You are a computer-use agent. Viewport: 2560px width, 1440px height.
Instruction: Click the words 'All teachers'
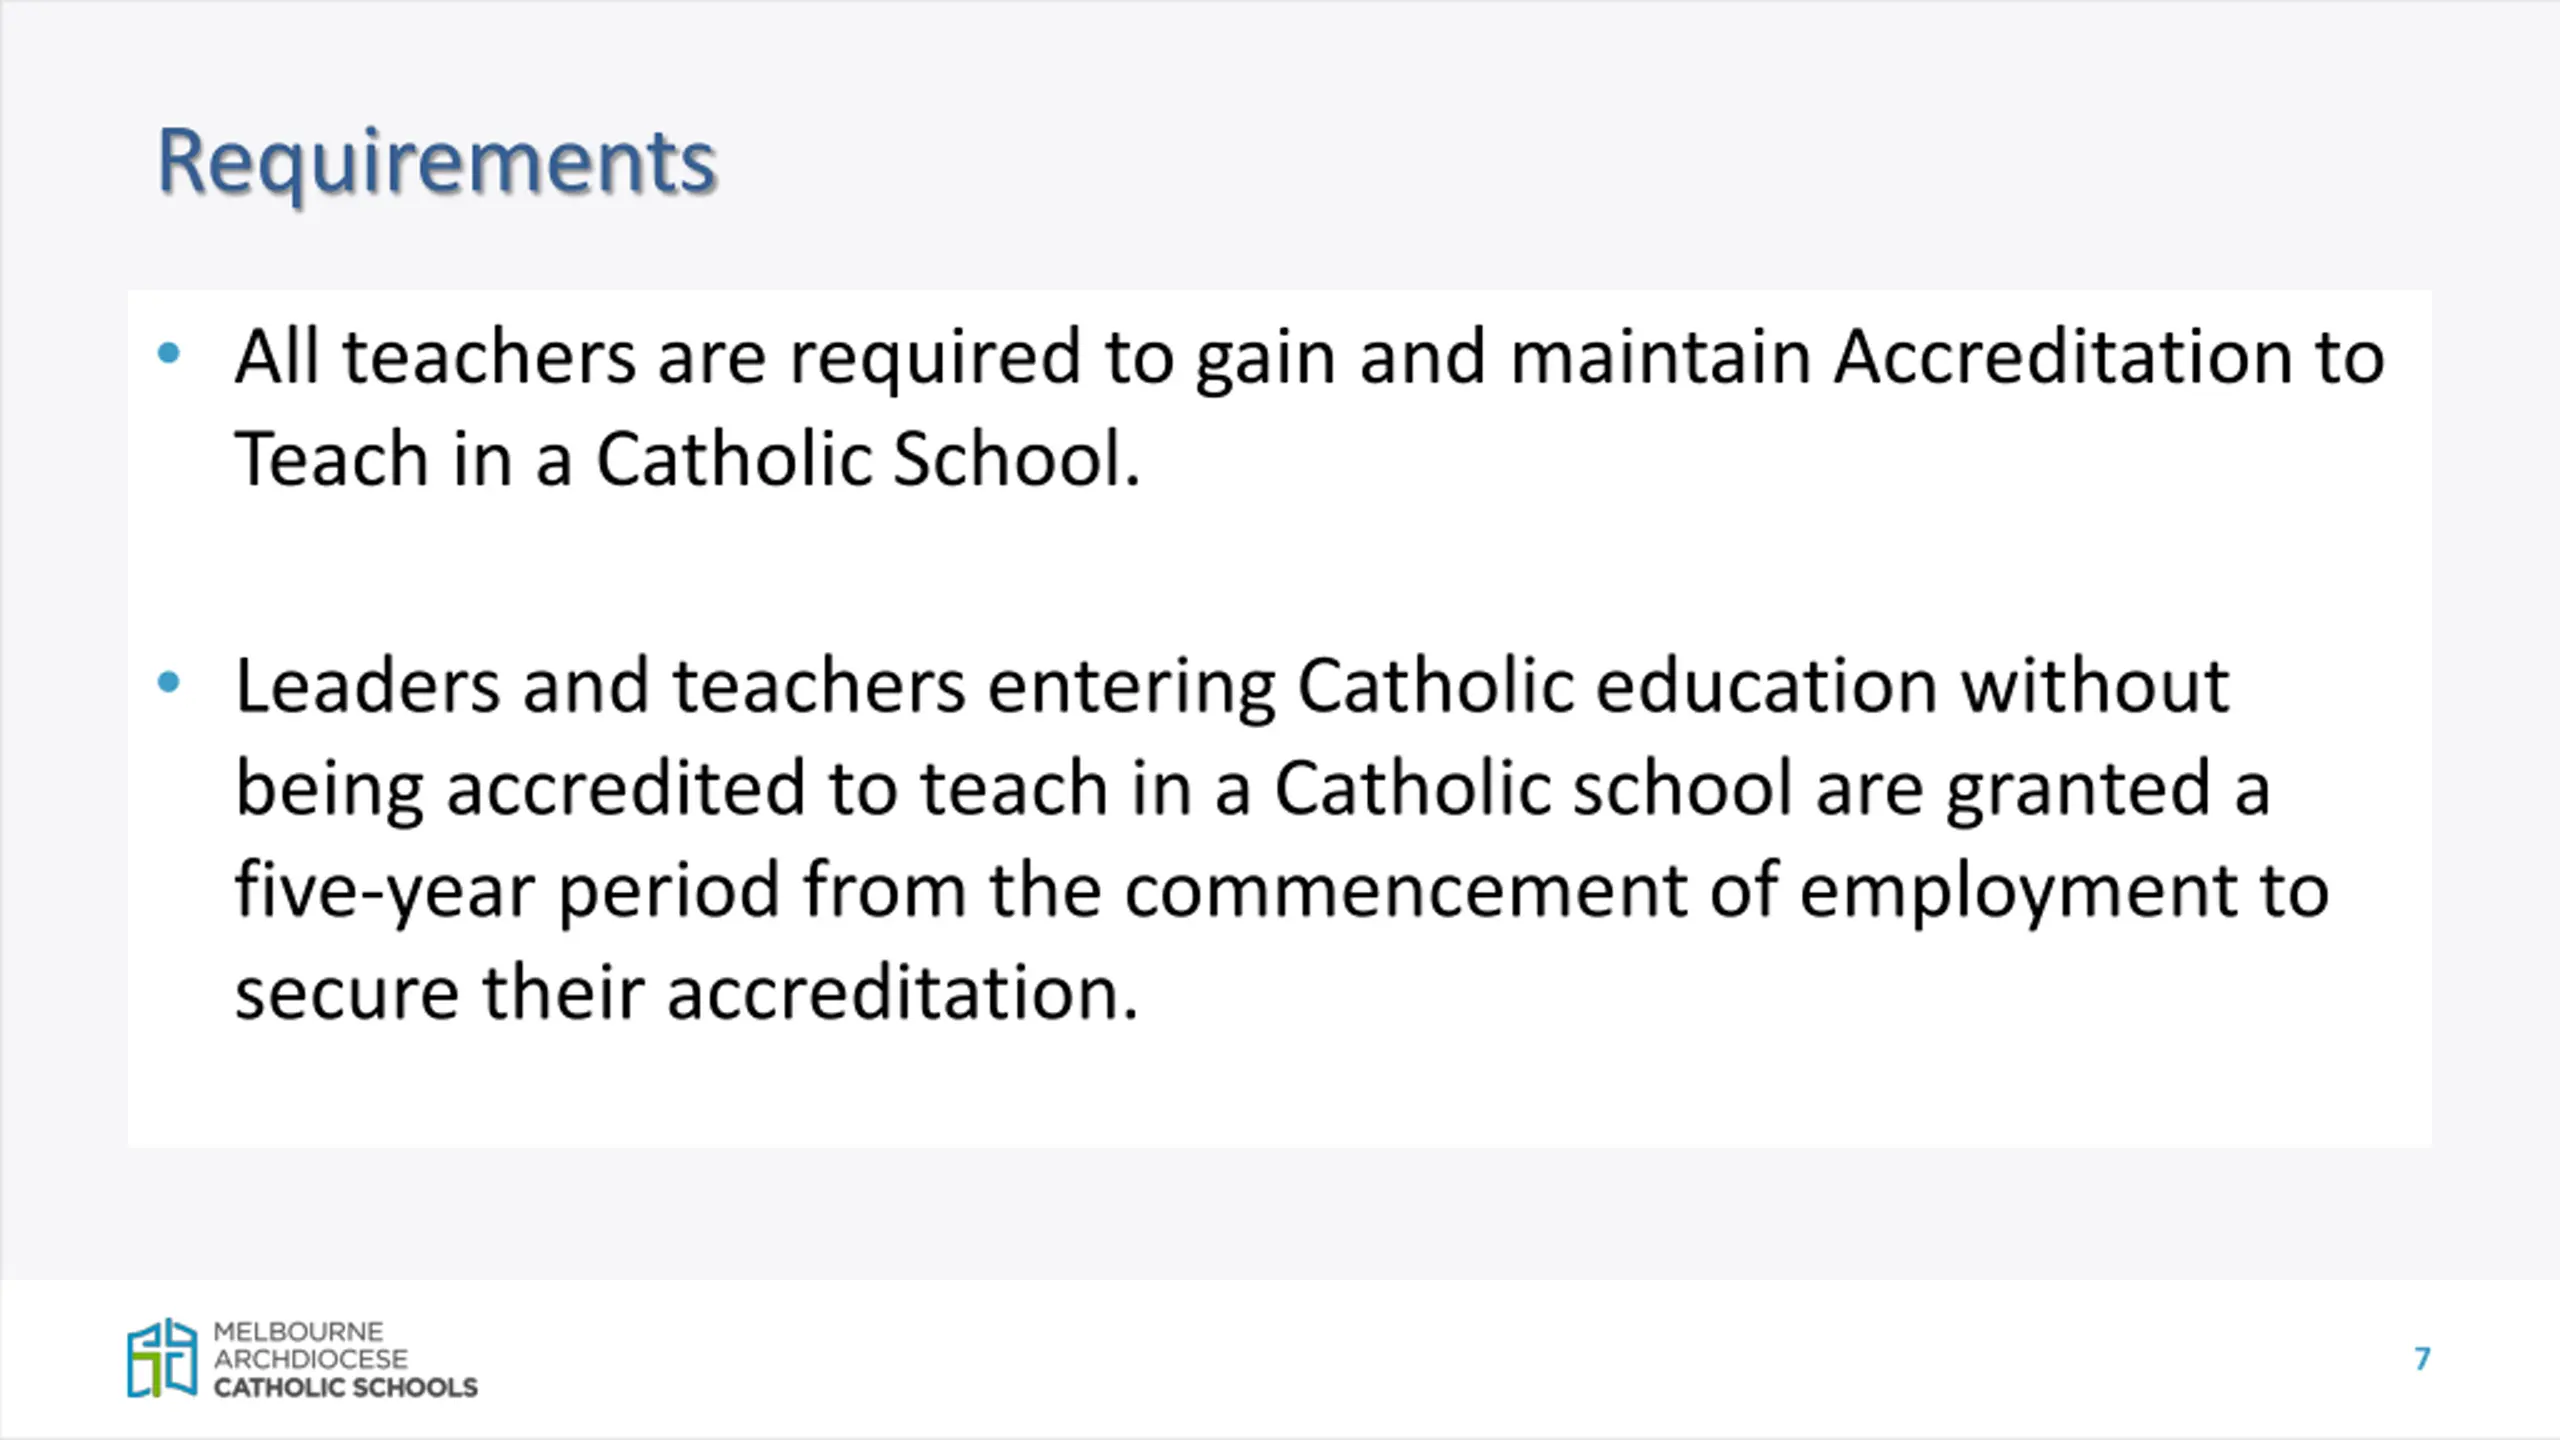pyautogui.click(x=435, y=357)
